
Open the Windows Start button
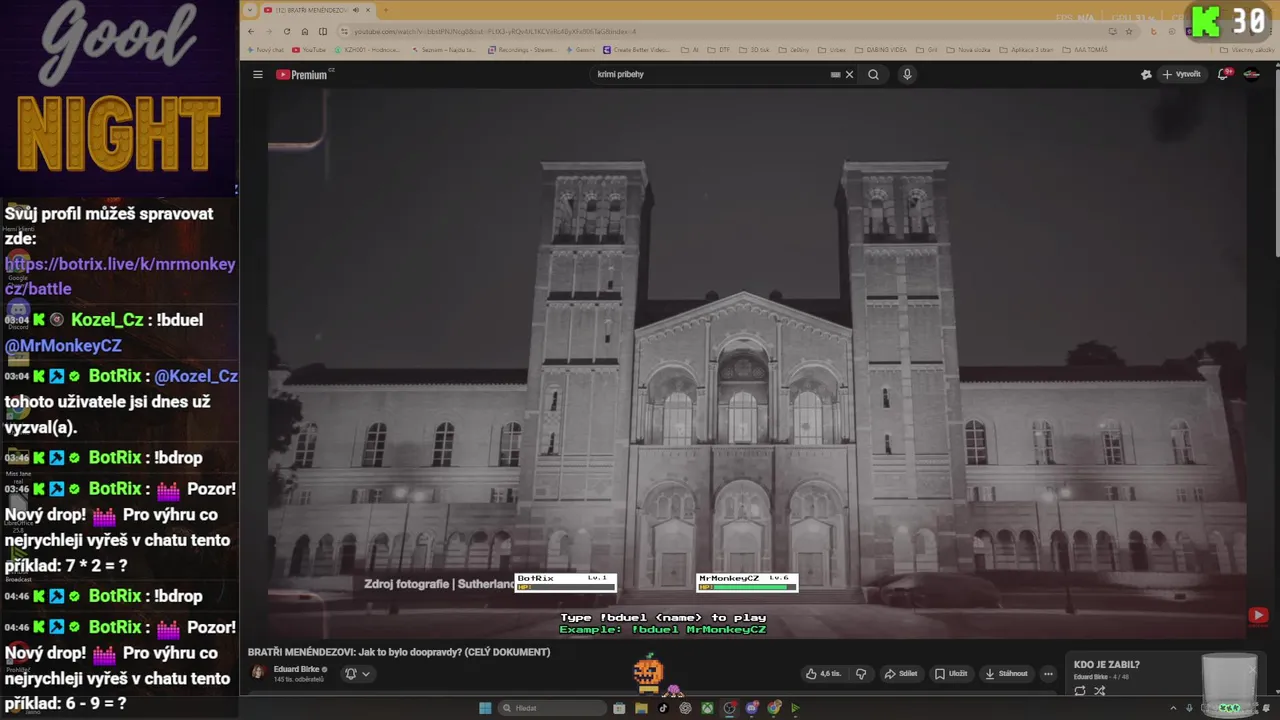tap(485, 708)
